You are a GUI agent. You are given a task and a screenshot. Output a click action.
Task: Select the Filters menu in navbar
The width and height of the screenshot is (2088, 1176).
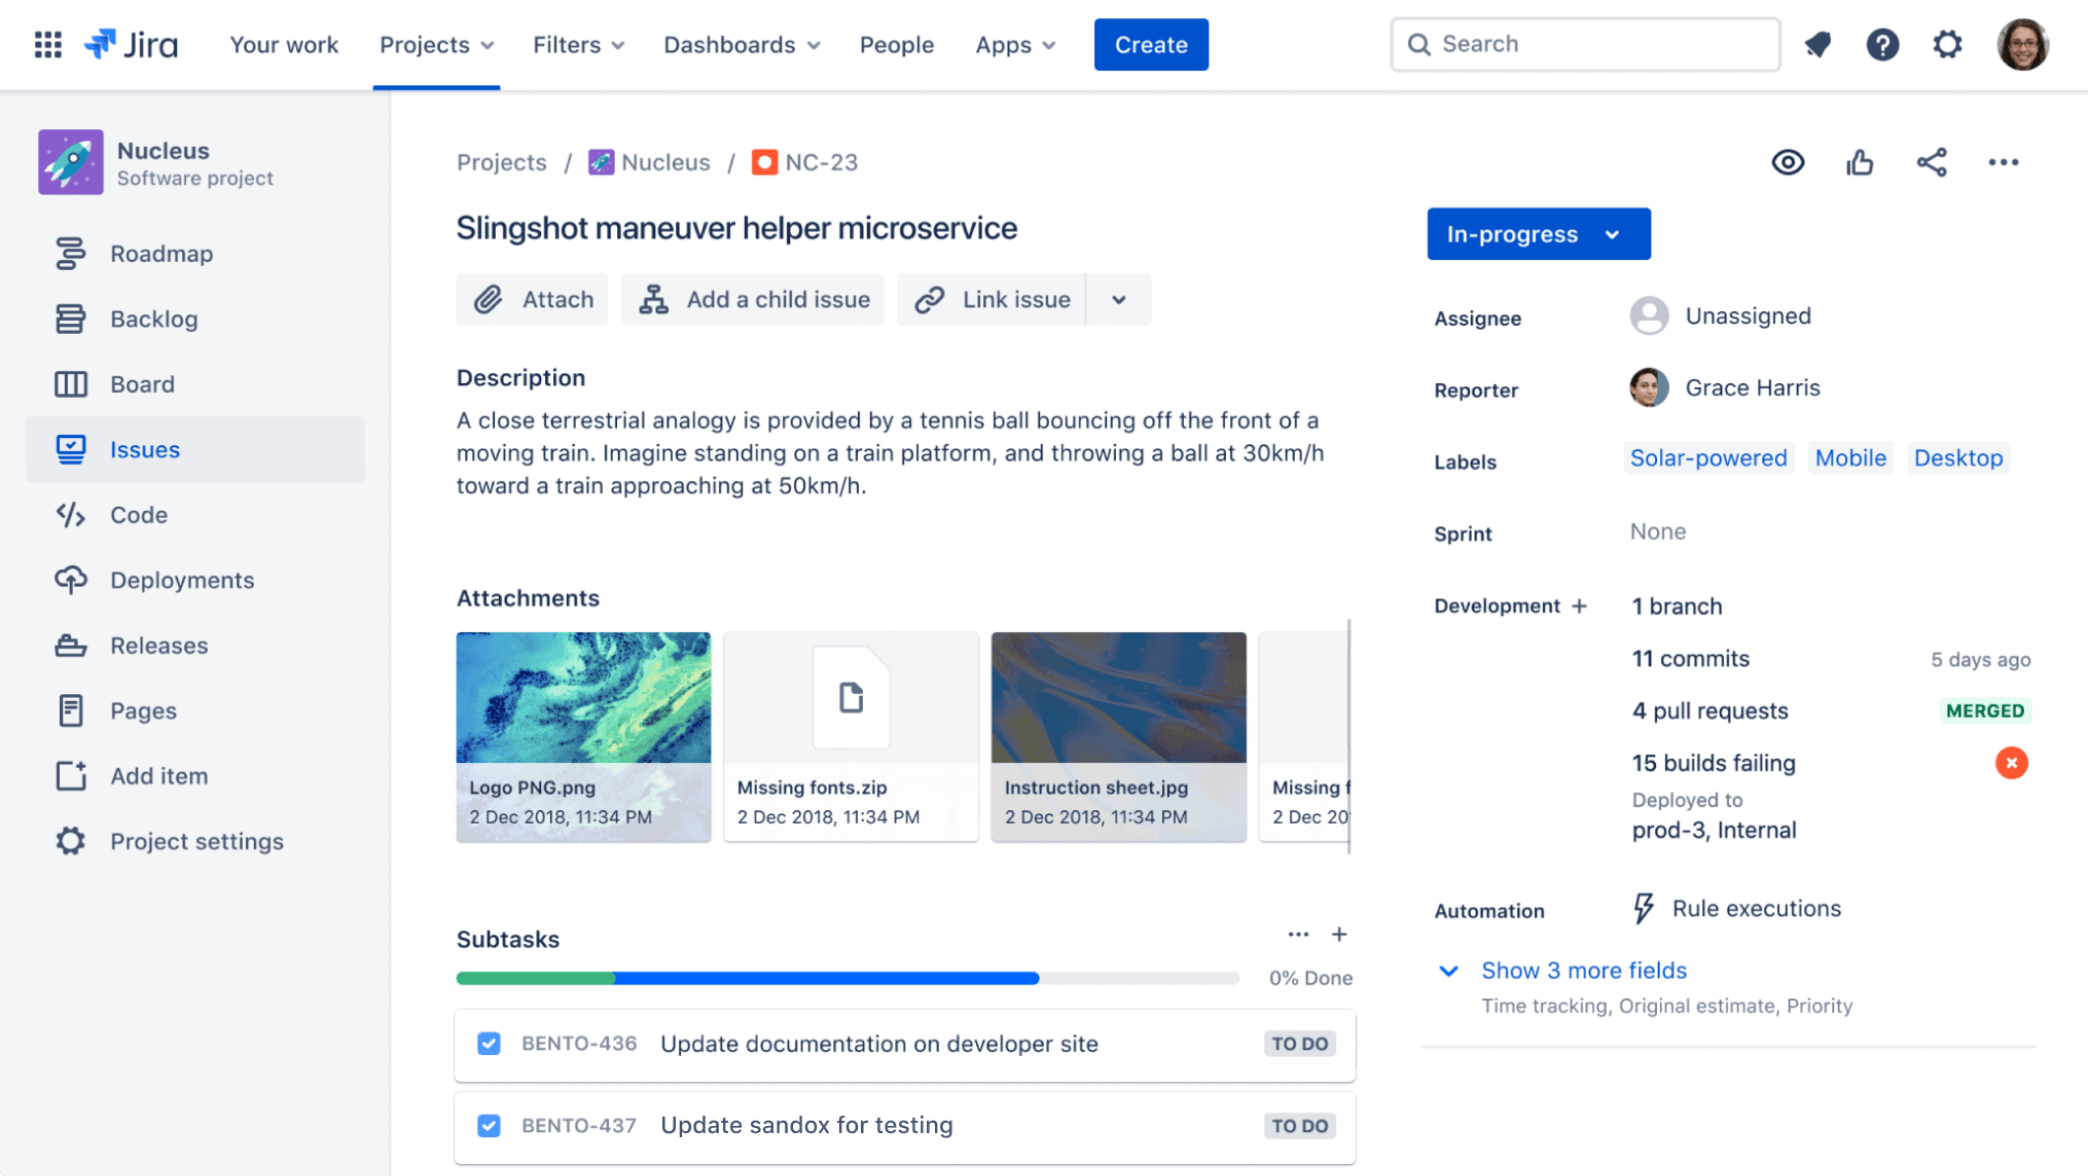tap(575, 43)
